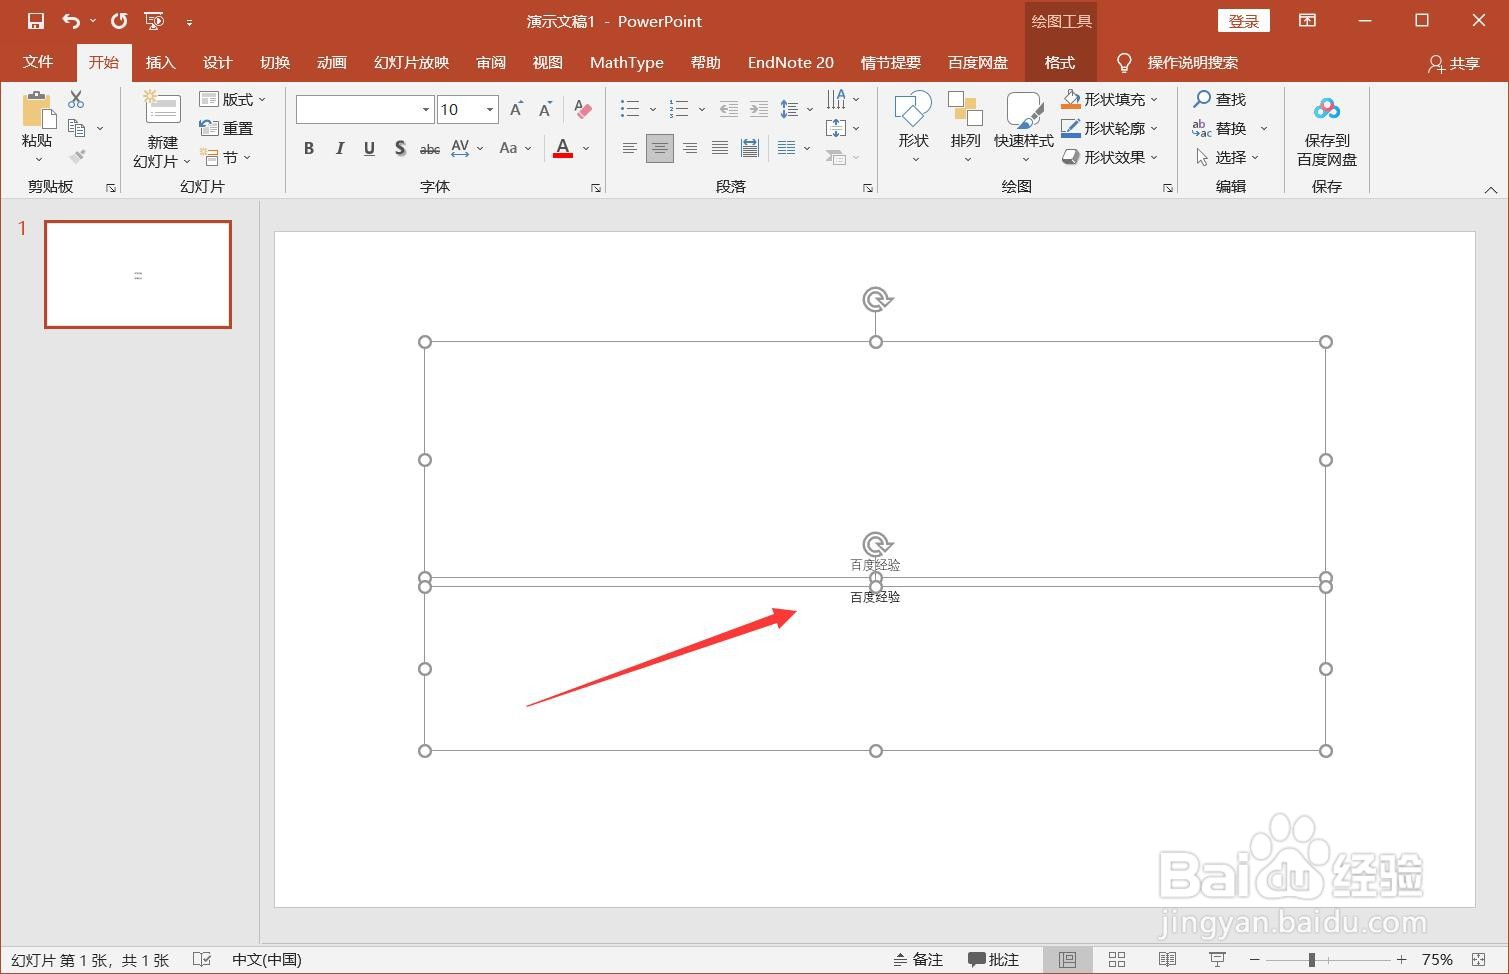Center align the text
Viewport: 1509px width, 974px height.
(x=659, y=148)
